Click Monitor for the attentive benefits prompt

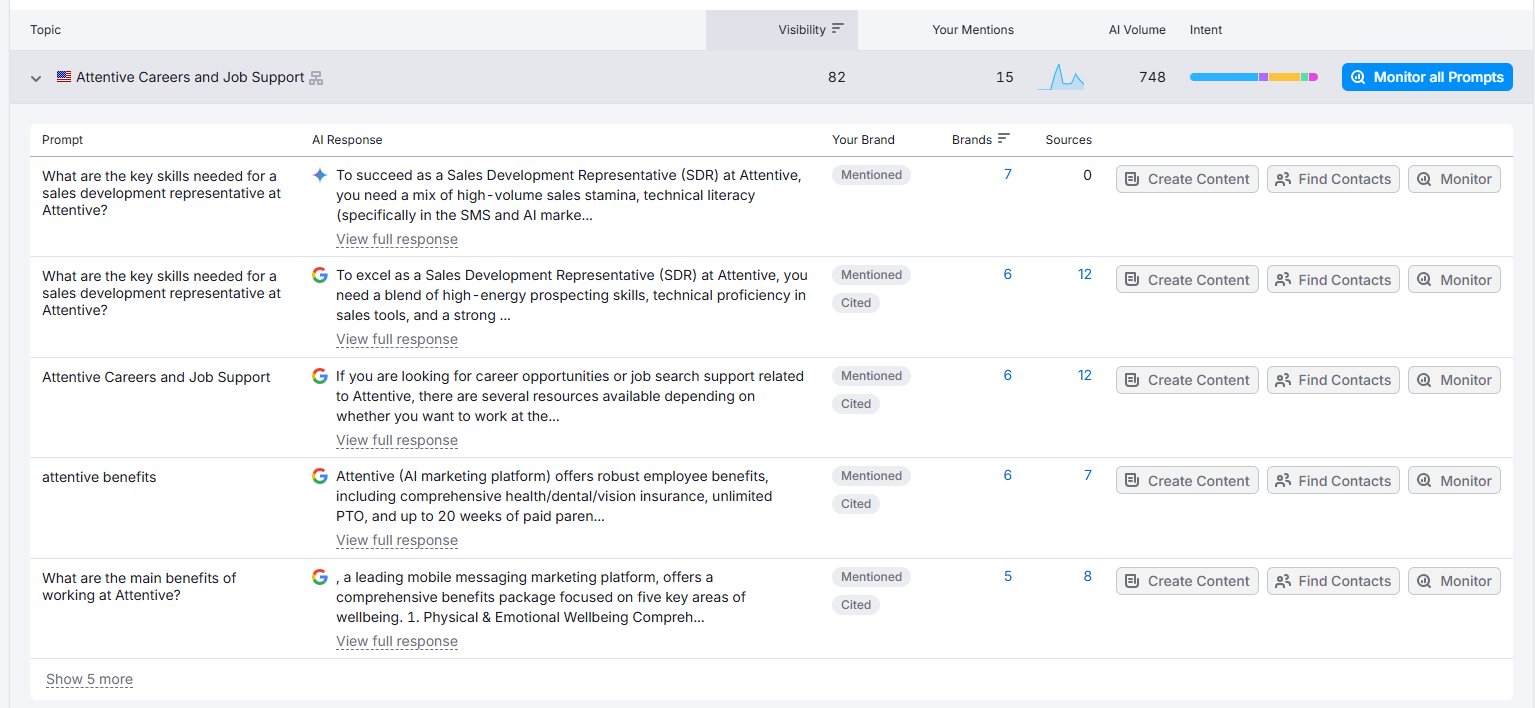1454,481
